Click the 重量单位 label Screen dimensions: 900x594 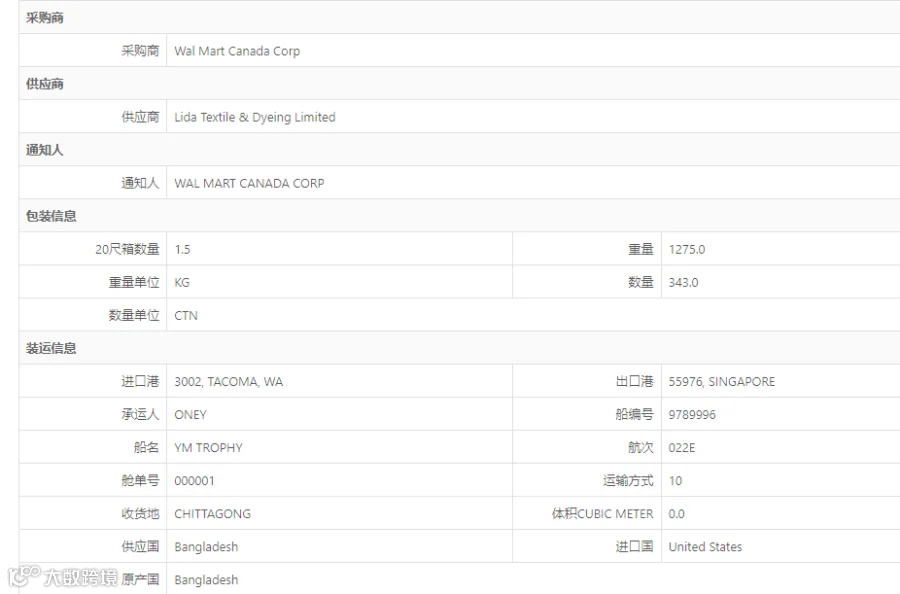134,282
